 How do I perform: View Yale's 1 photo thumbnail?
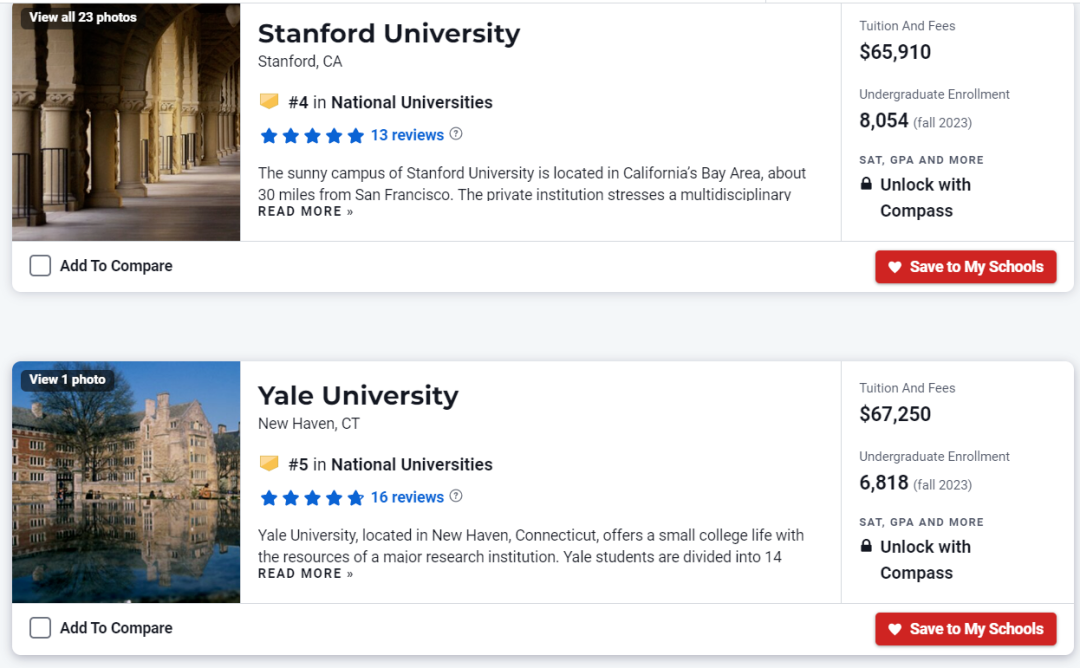[67, 379]
